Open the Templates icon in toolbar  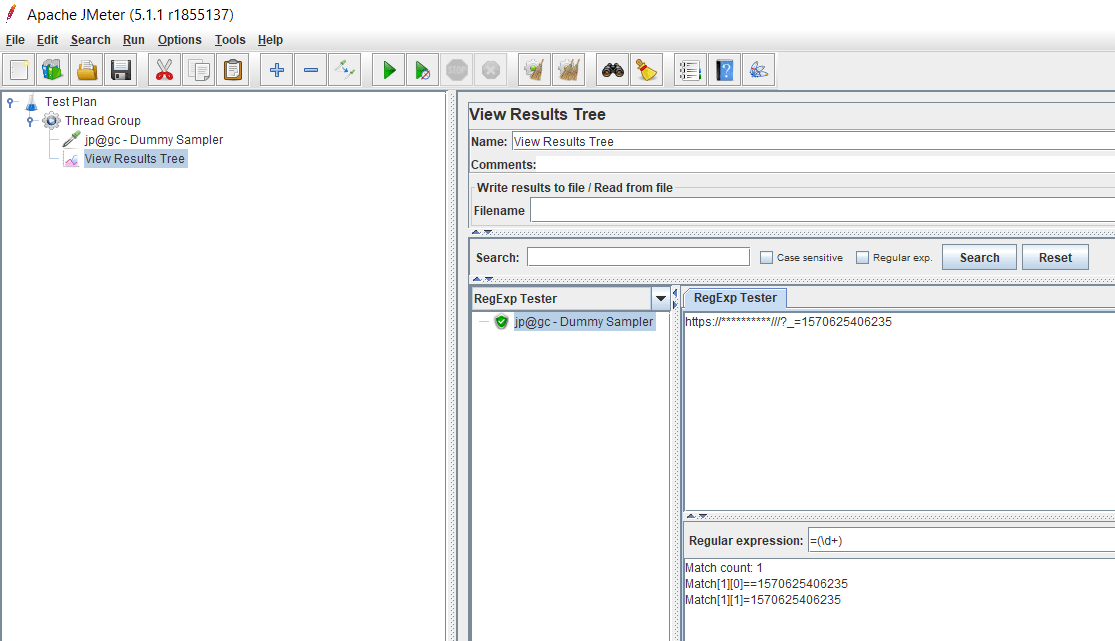(52, 70)
